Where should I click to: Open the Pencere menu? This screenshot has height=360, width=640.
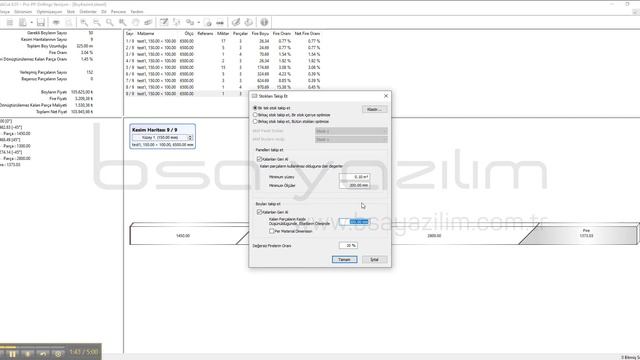(118, 12)
